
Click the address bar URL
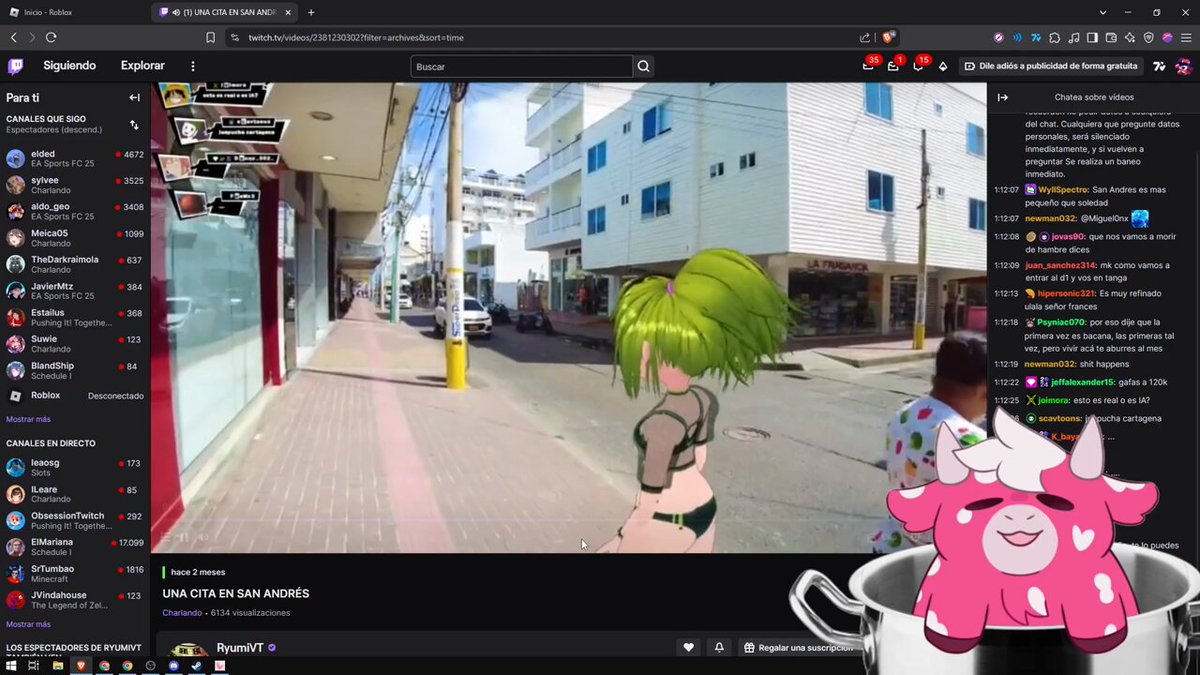pyautogui.click(x=358, y=37)
